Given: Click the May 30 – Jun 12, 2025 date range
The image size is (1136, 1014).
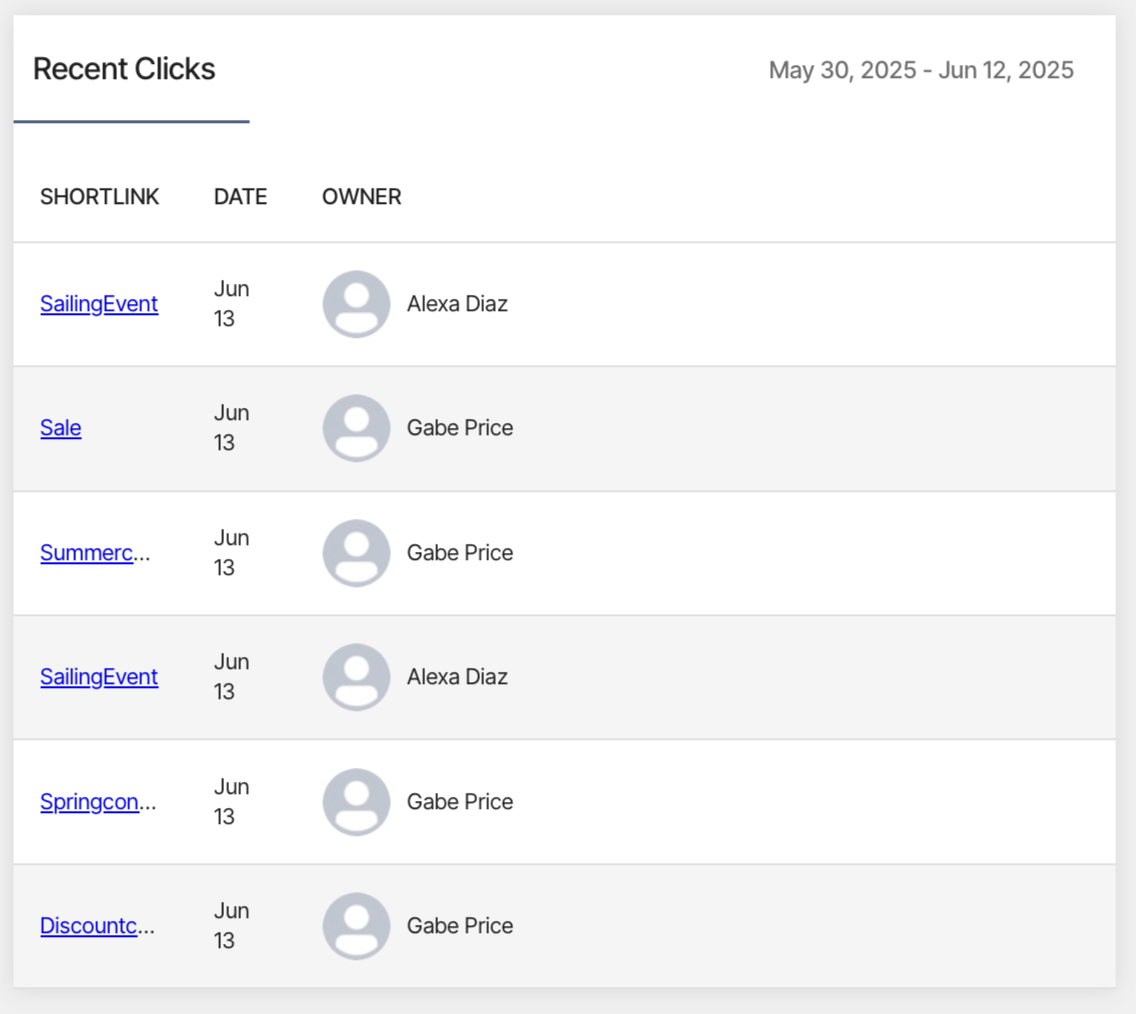Looking at the screenshot, I should click(921, 70).
